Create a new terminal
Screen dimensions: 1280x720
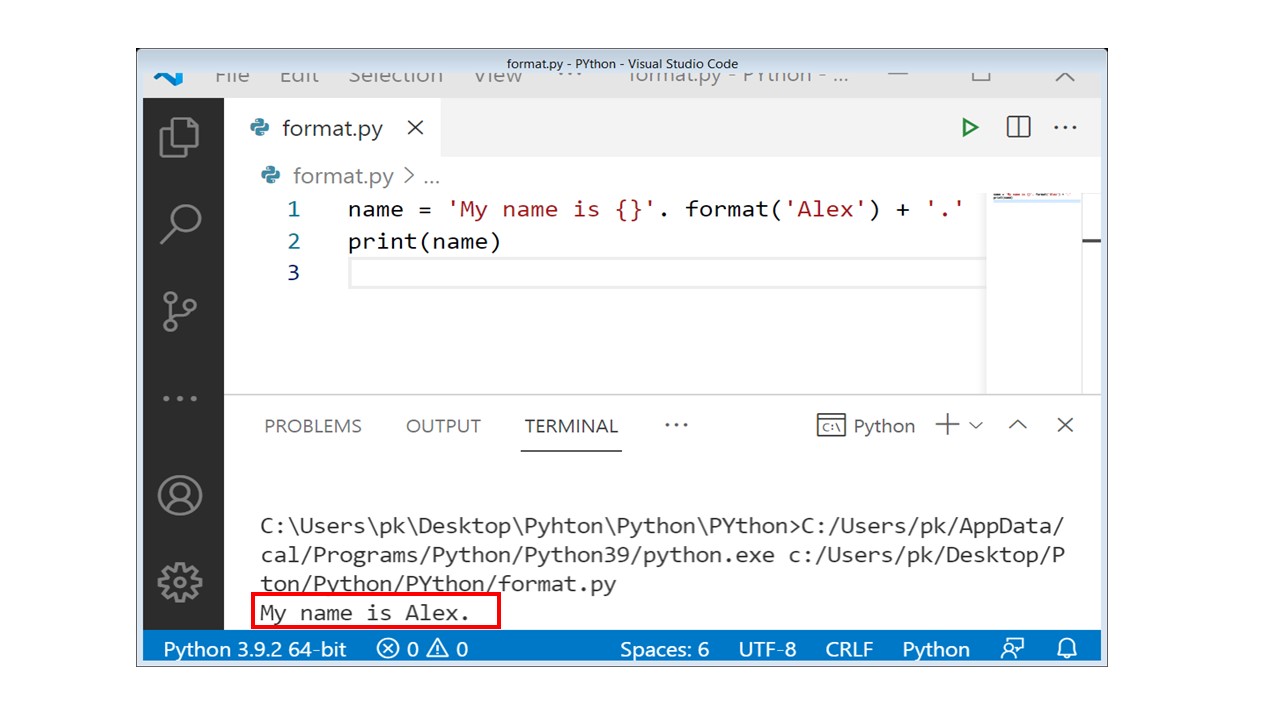[x=946, y=425]
